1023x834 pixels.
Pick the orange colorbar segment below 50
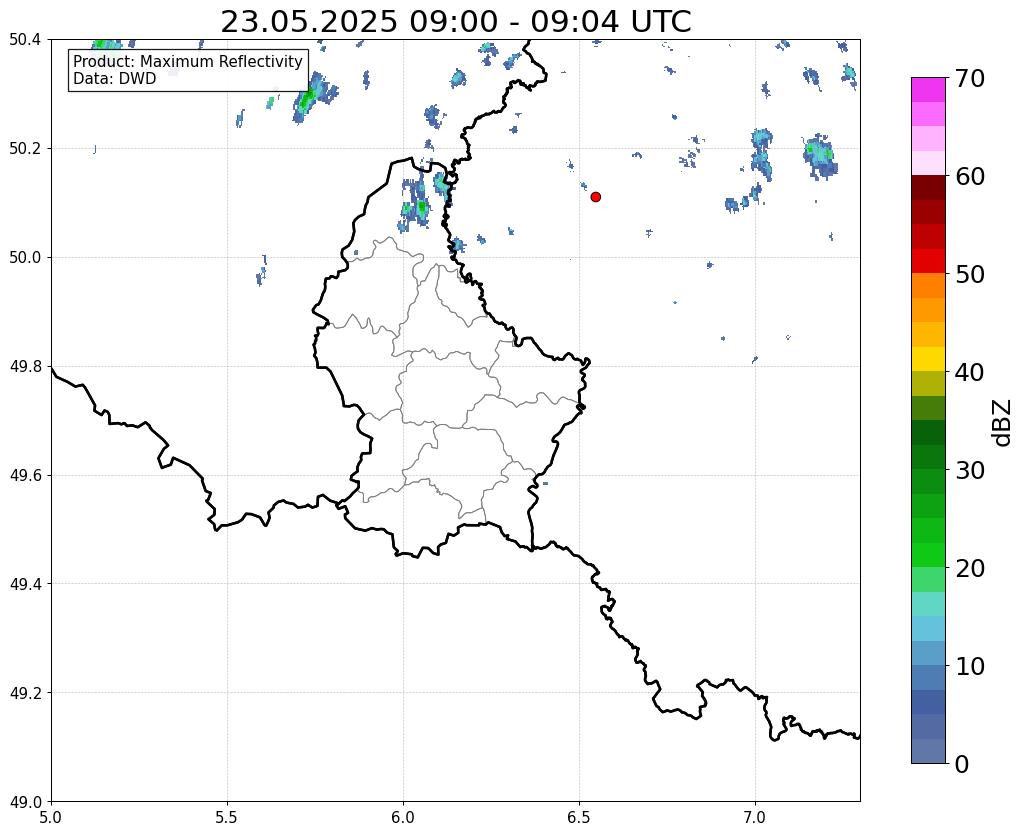tap(928, 286)
